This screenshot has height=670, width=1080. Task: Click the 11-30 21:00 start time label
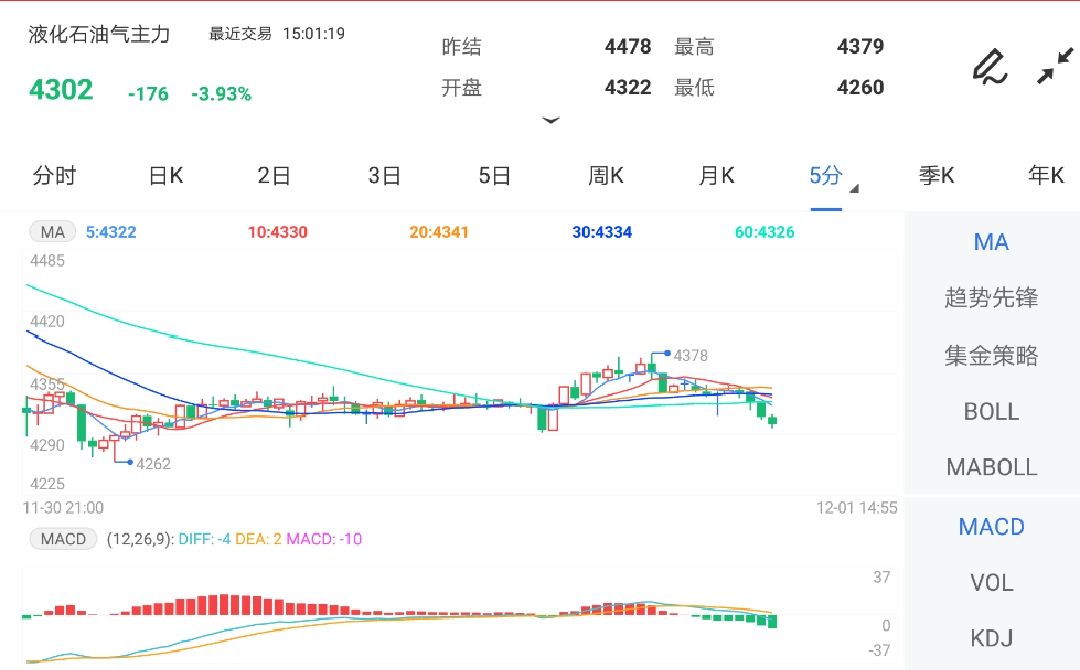63,507
